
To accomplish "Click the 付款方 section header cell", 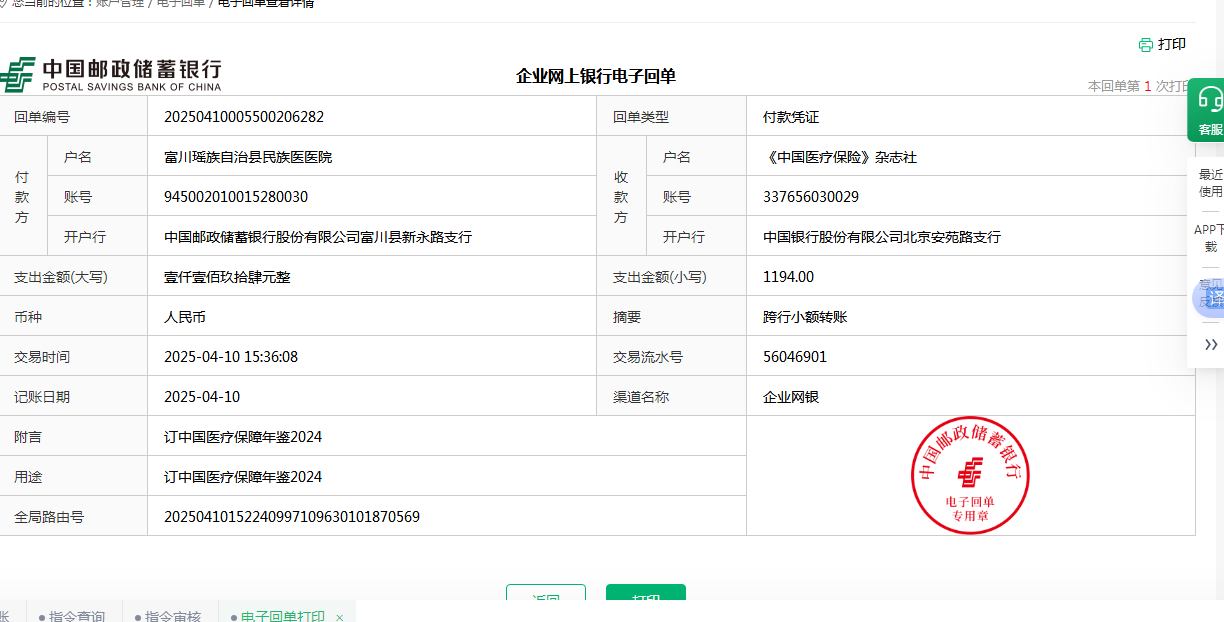I will [x=22, y=197].
